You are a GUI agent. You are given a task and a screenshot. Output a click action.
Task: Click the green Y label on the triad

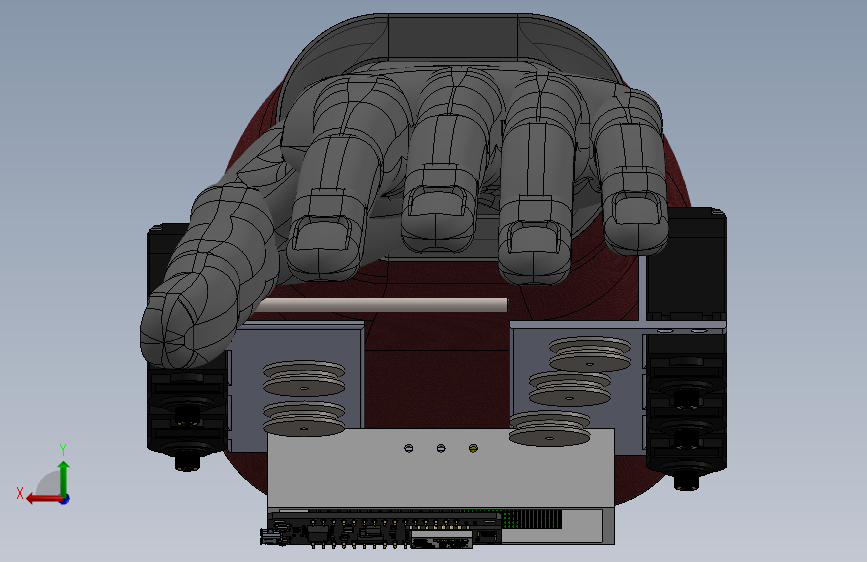pyautogui.click(x=63, y=450)
